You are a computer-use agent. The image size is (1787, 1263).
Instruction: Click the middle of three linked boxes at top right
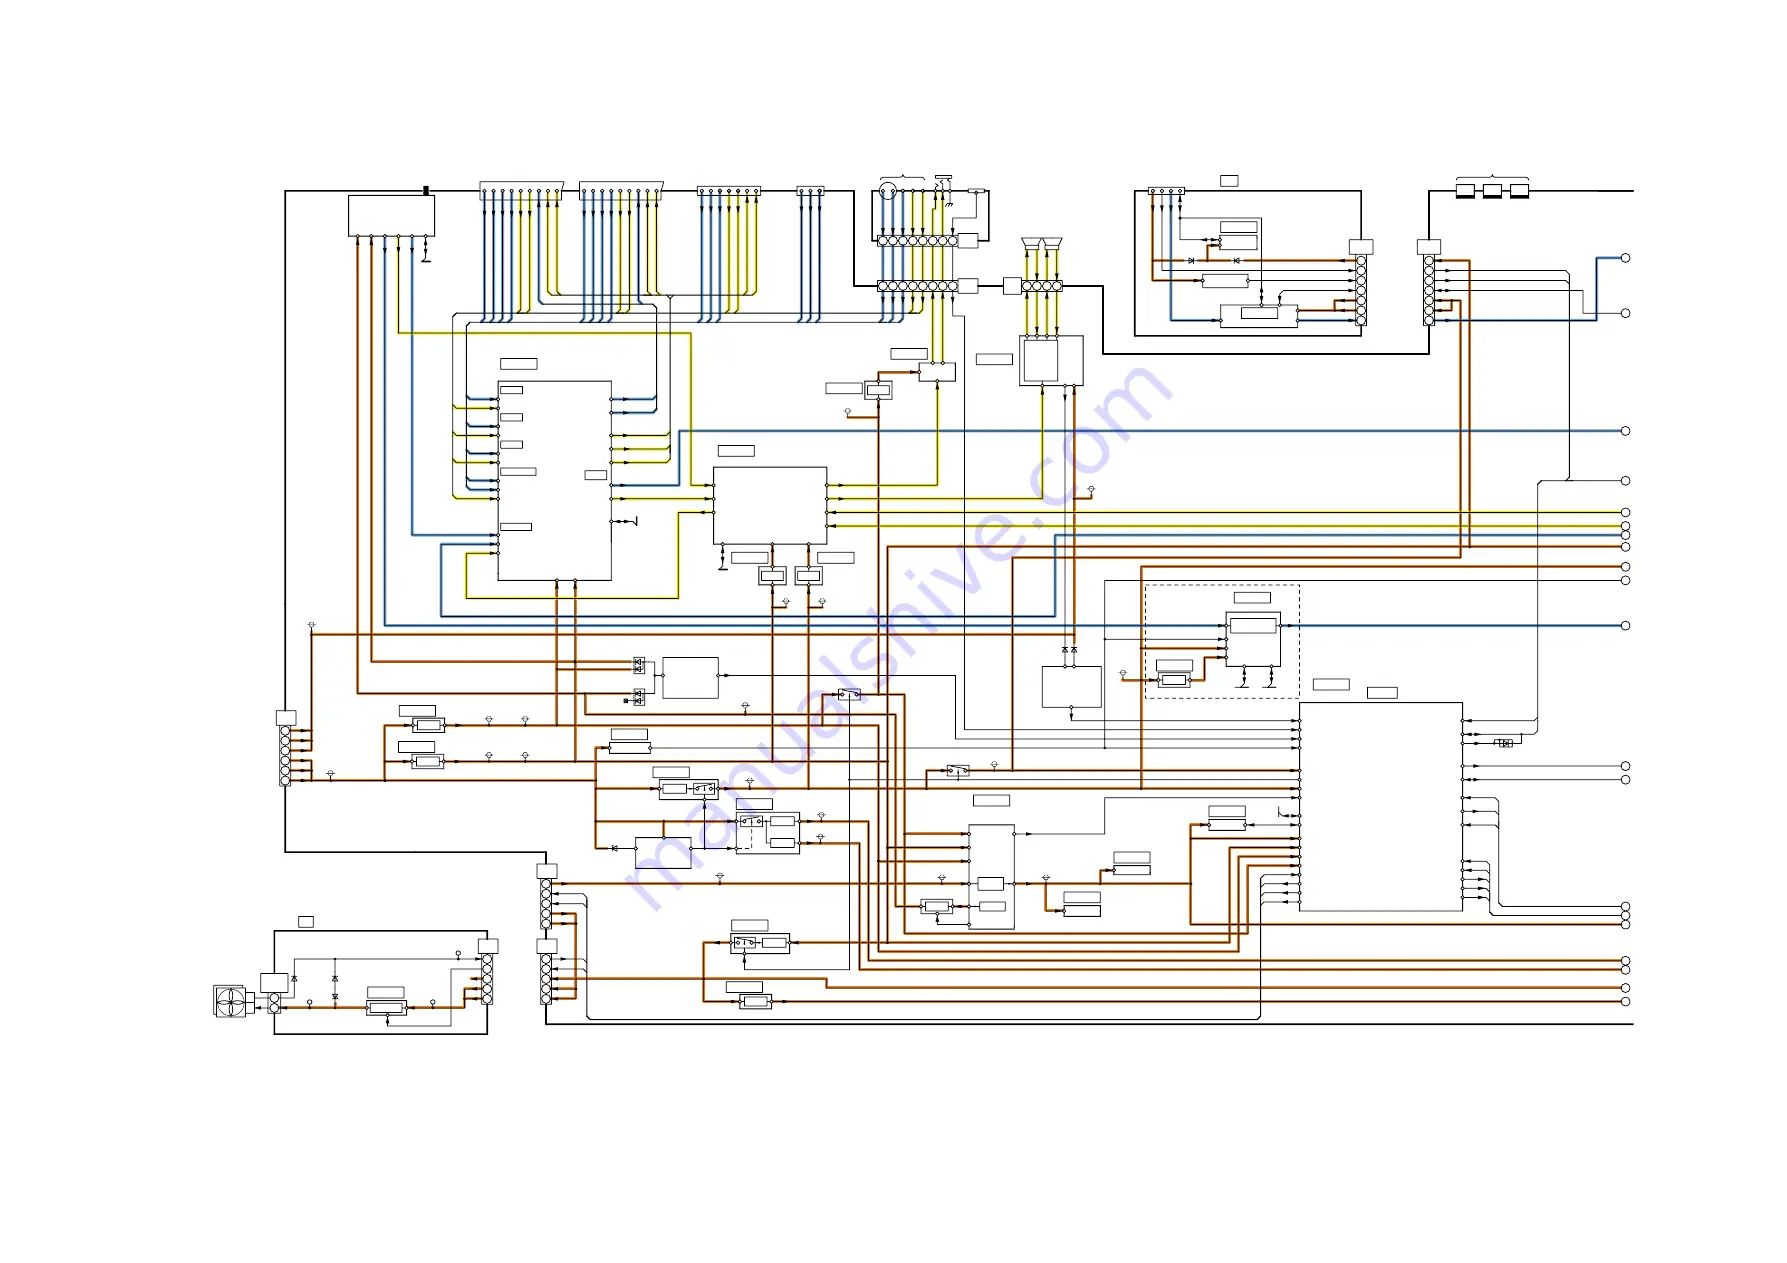pyautogui.click(x=1492, y=190)
